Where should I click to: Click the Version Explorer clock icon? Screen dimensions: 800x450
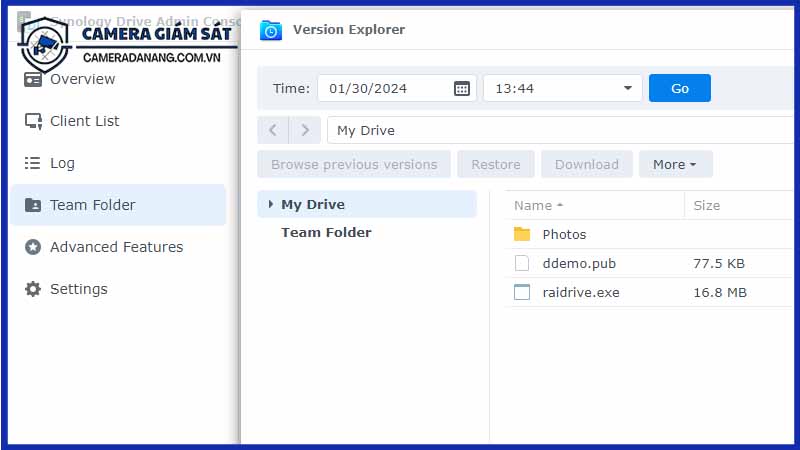[271, 30]
